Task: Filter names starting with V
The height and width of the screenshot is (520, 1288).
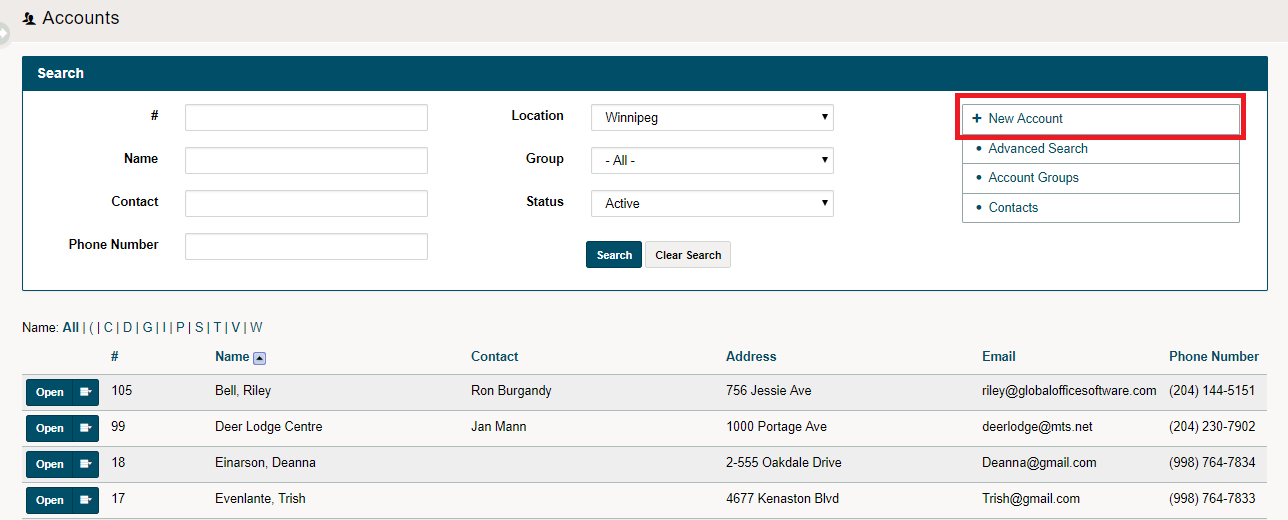Action: coord(235,327)
